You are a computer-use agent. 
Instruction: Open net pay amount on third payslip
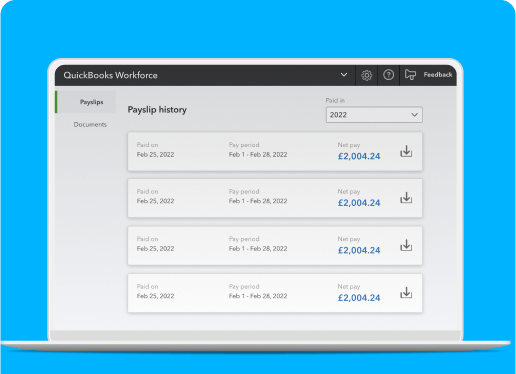(x=359, y=250)
